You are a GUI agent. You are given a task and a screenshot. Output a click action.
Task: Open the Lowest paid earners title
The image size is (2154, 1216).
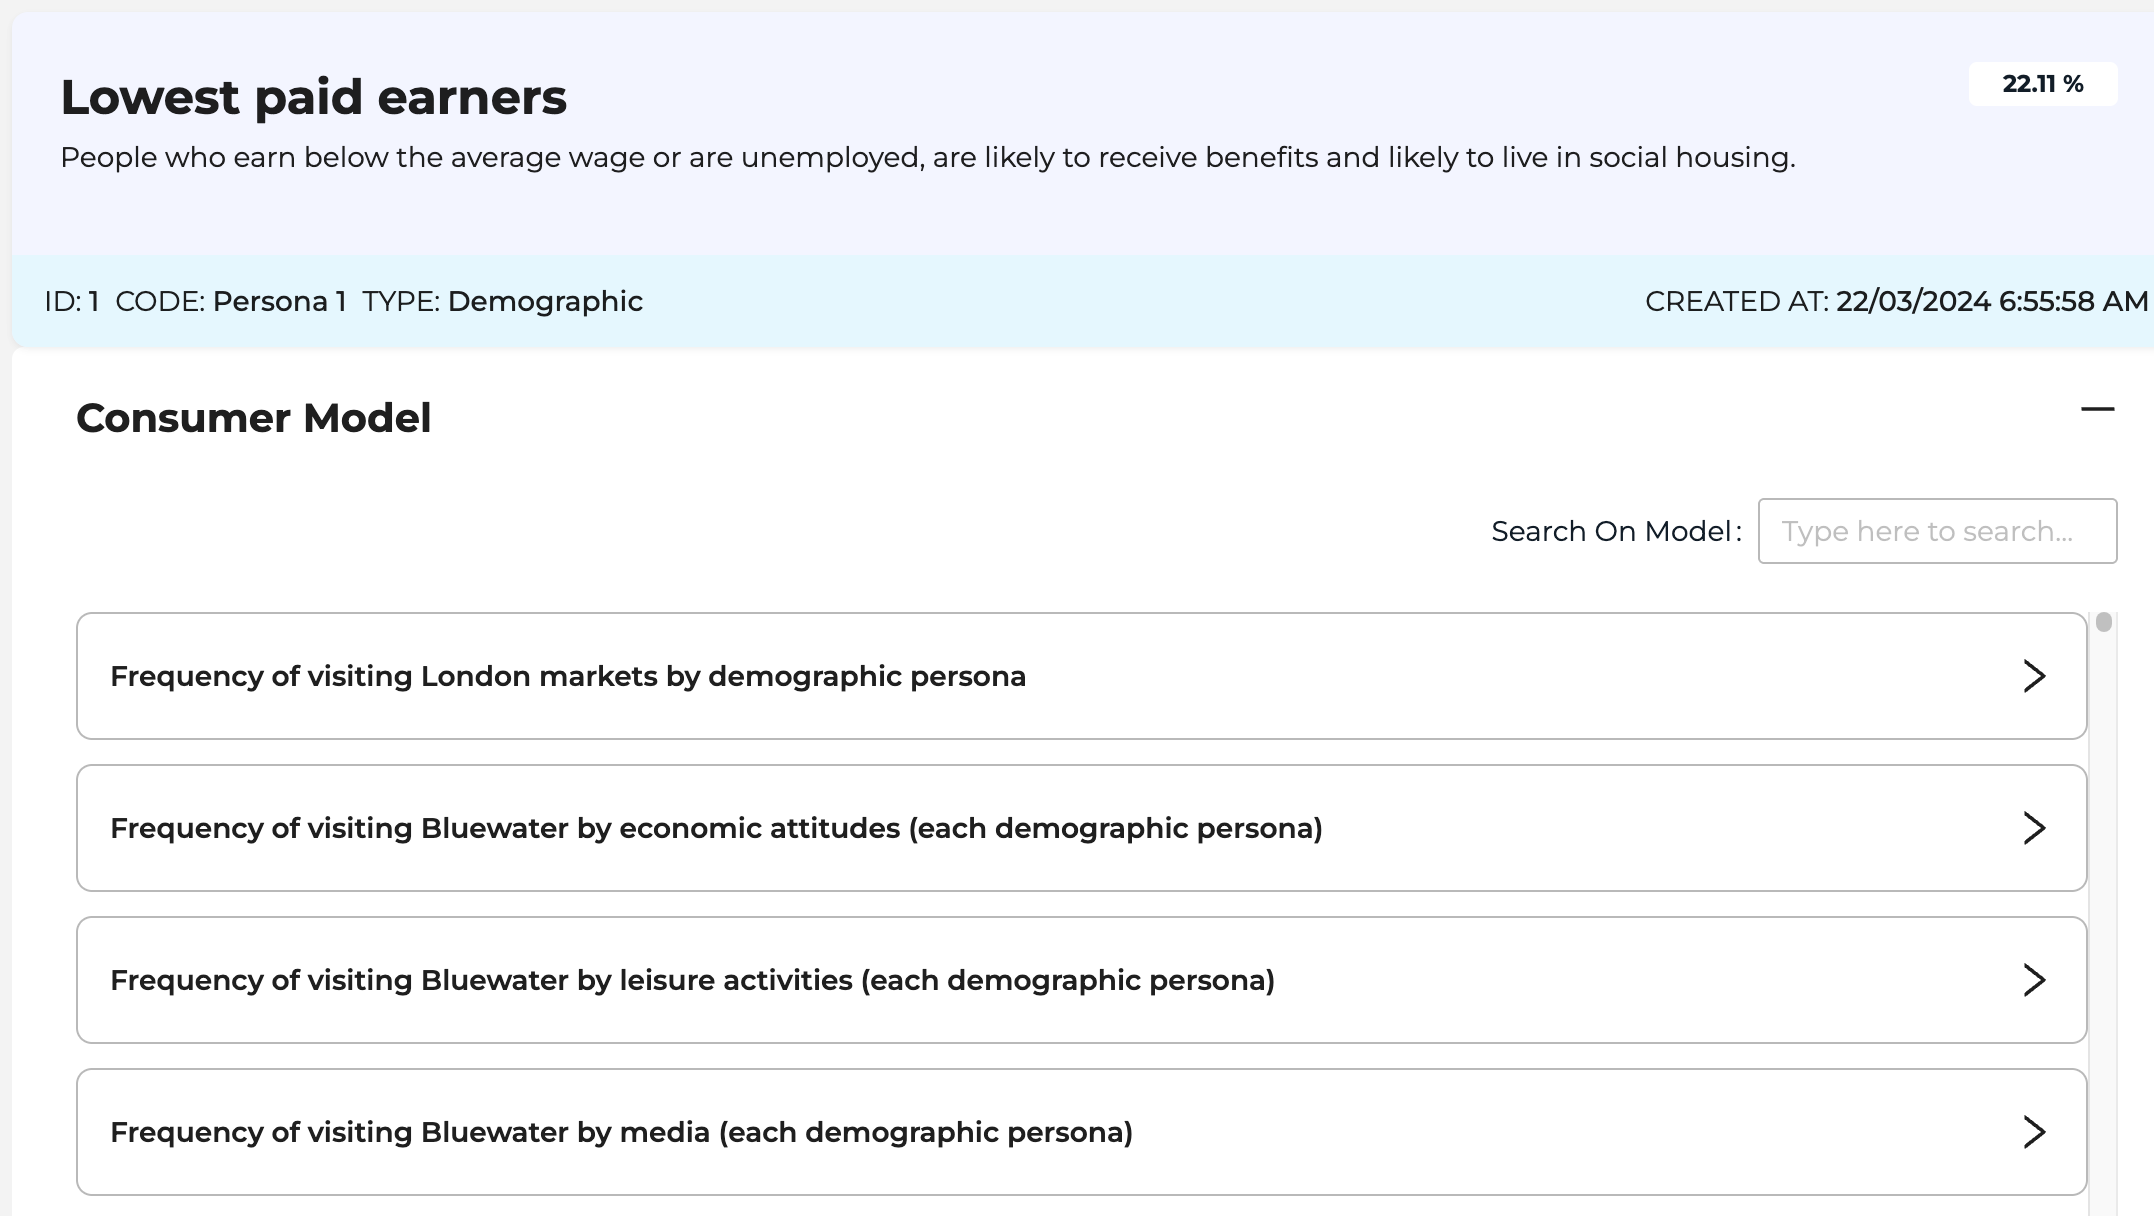(313, 96)
